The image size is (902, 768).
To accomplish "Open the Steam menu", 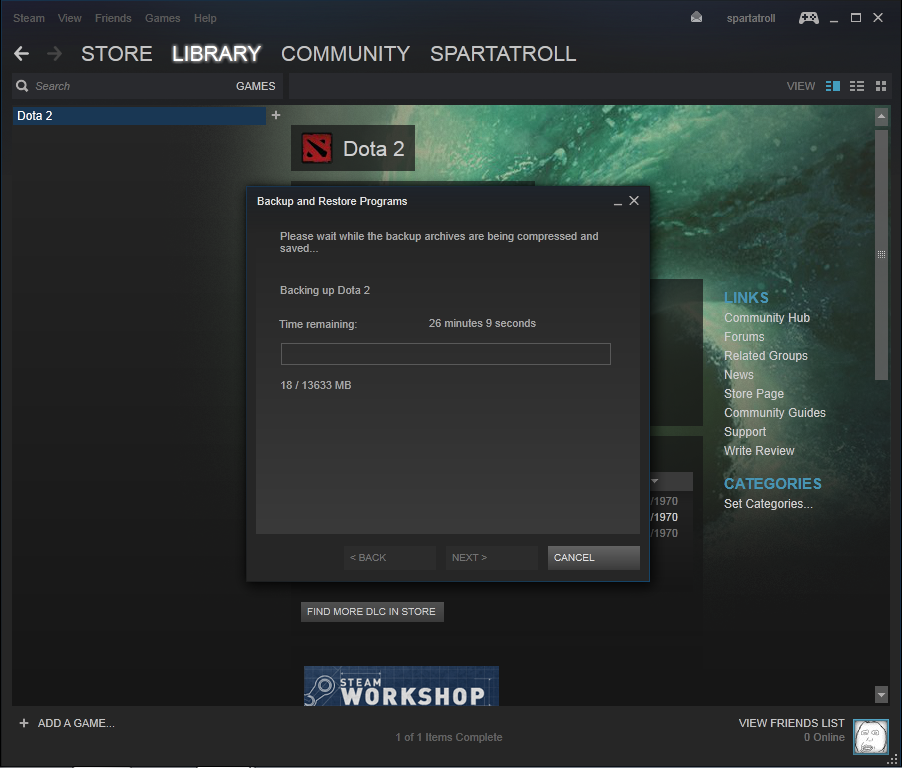I will pyautogui.click(x=29, y=18).
